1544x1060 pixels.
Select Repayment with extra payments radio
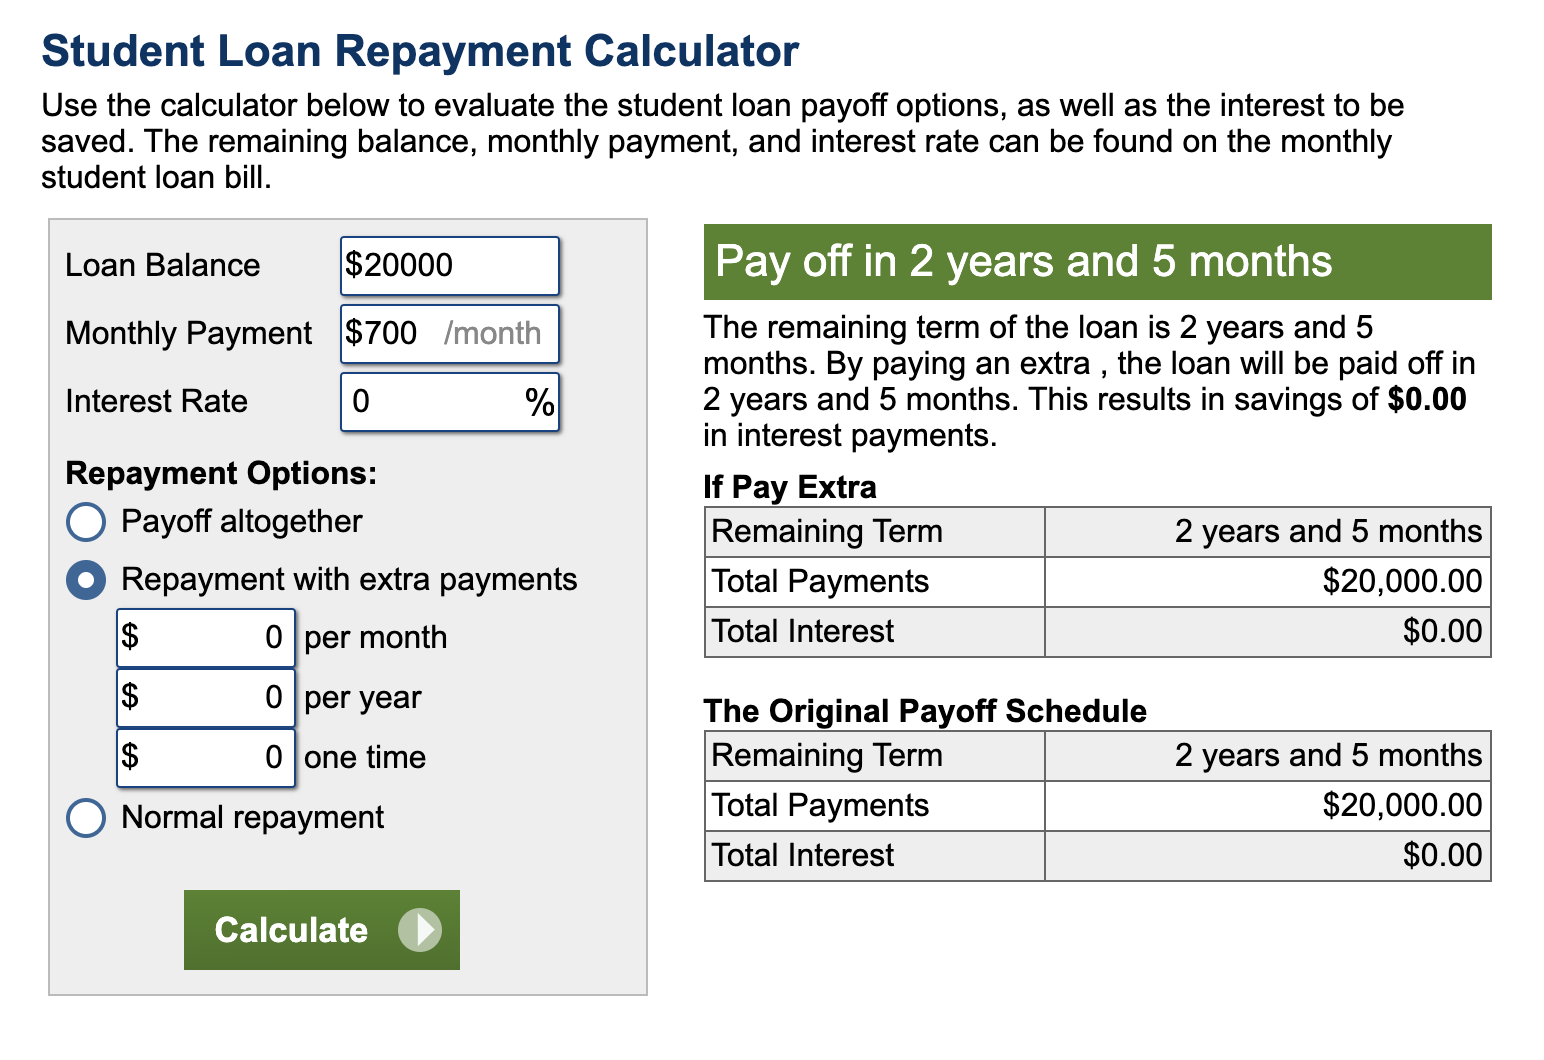(x=86, y=580)
